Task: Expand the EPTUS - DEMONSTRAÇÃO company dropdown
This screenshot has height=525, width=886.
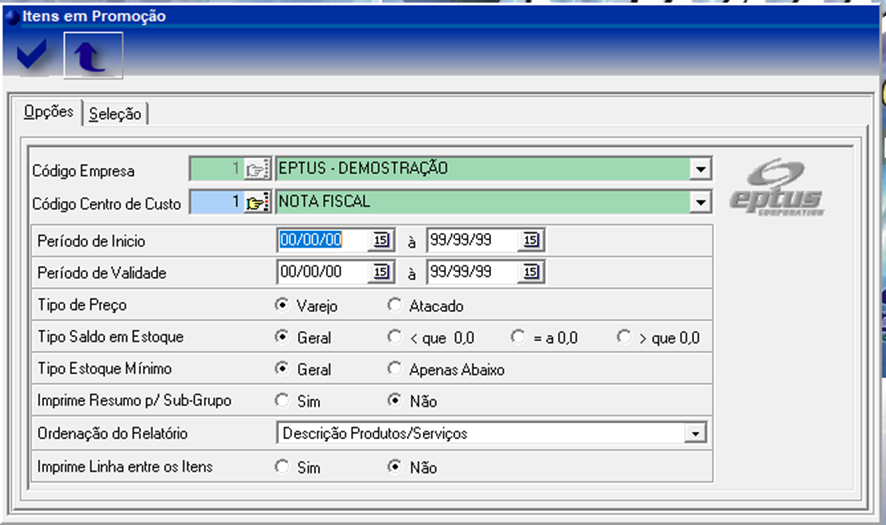Action: click(701, 169)
